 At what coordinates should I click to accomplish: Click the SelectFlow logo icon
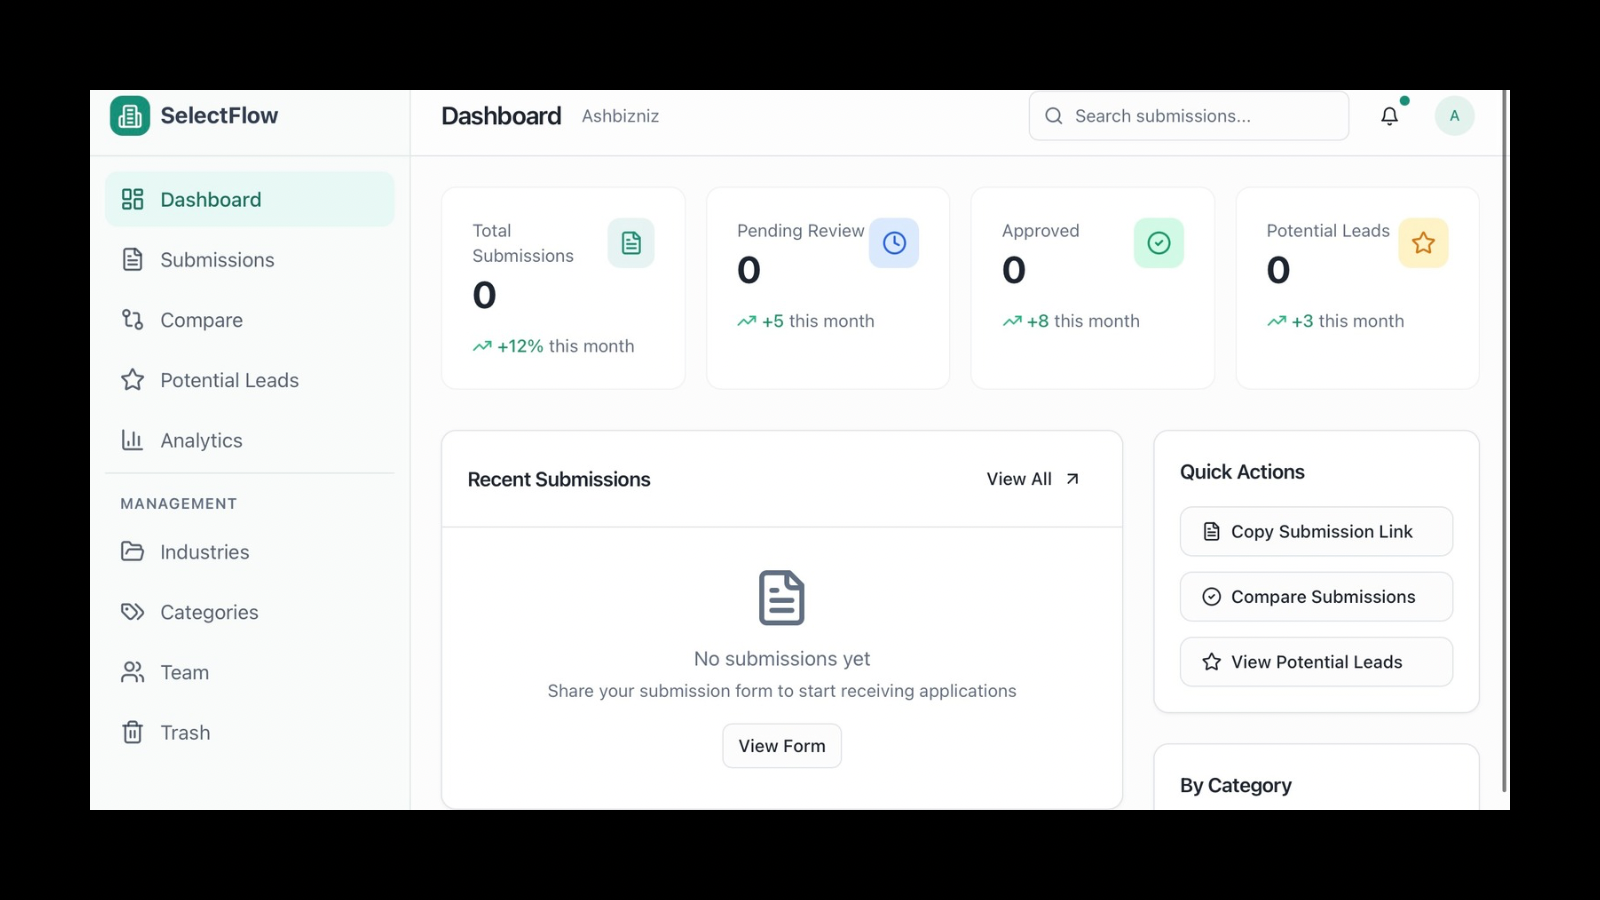point(129,115)
